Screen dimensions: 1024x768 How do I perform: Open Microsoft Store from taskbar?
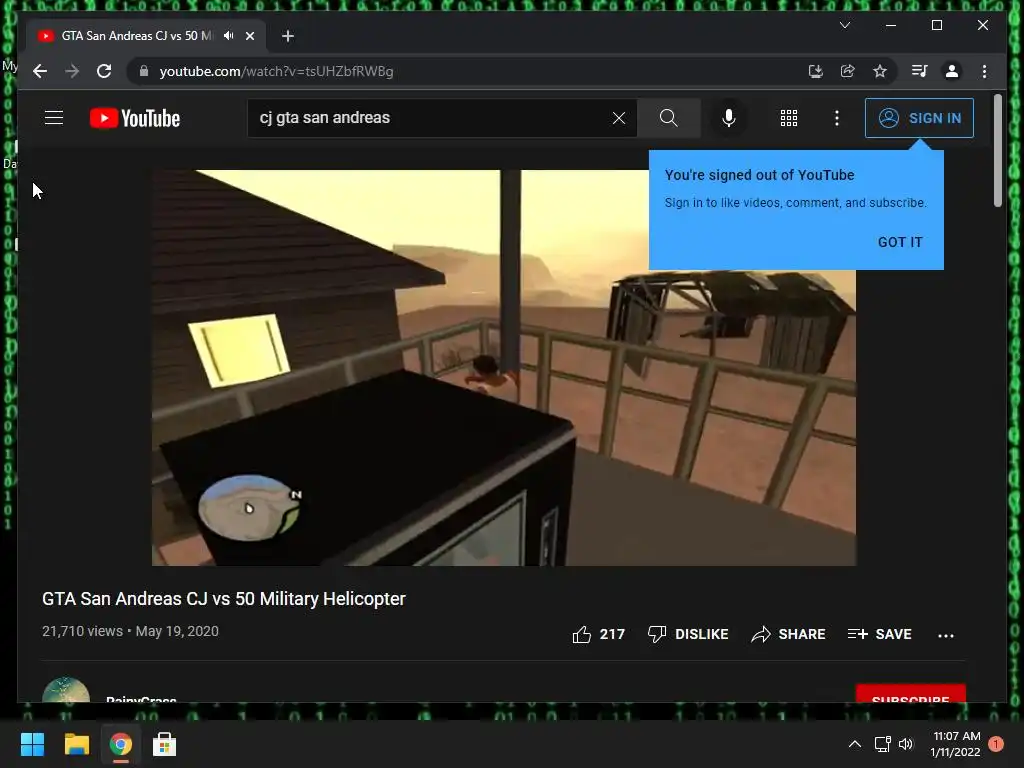tap(164, 744)
